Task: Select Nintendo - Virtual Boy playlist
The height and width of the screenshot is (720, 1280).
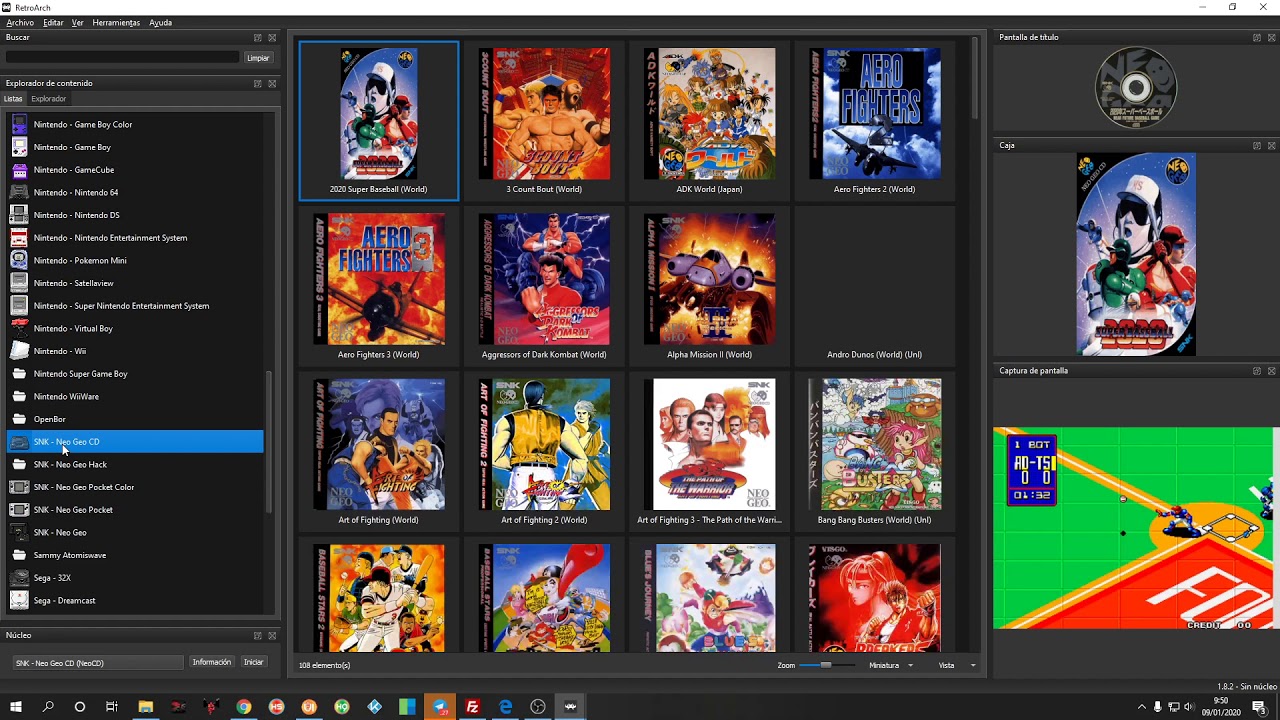Action: pyautogui.click(x=135, y=328)
